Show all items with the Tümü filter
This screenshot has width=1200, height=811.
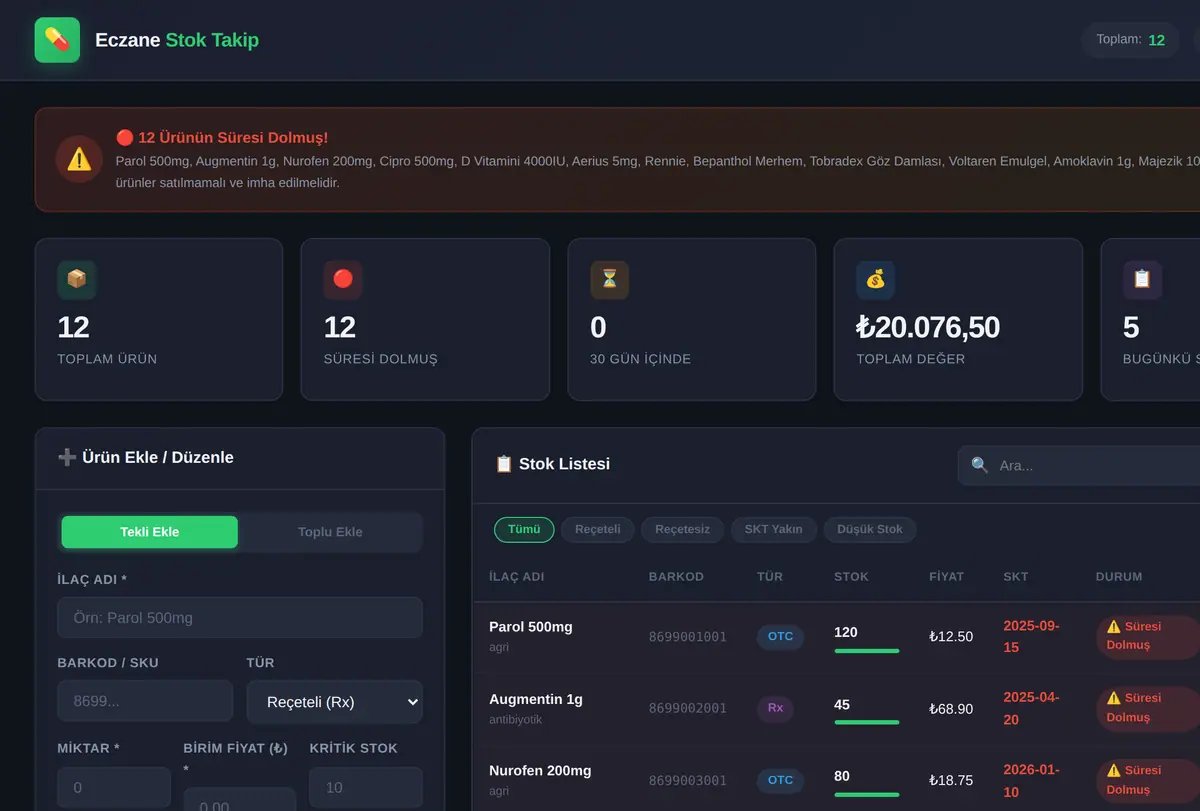pyautogui.click(x=524, y=529)
